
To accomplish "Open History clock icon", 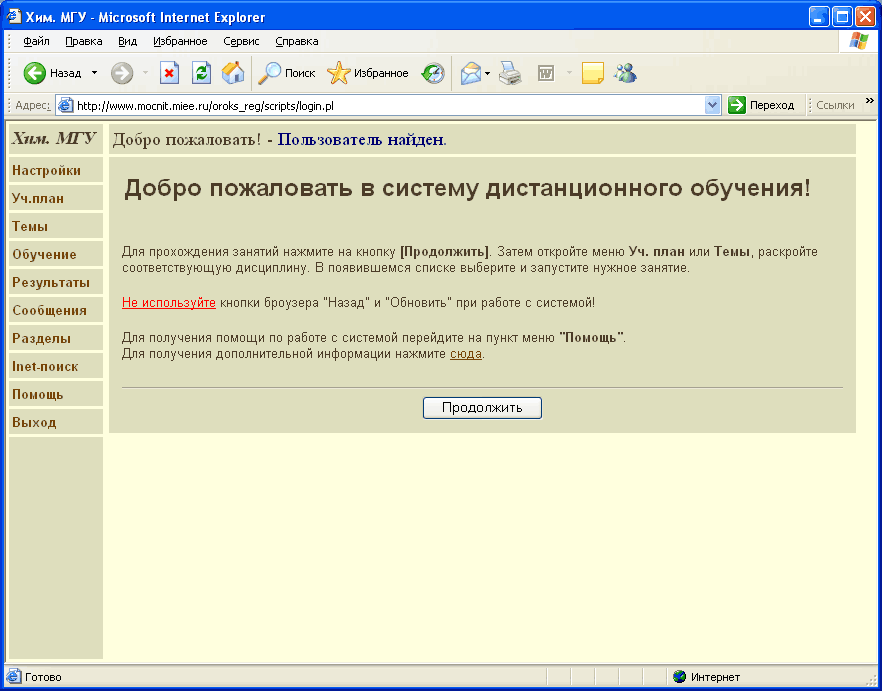I will coord(433,73).
